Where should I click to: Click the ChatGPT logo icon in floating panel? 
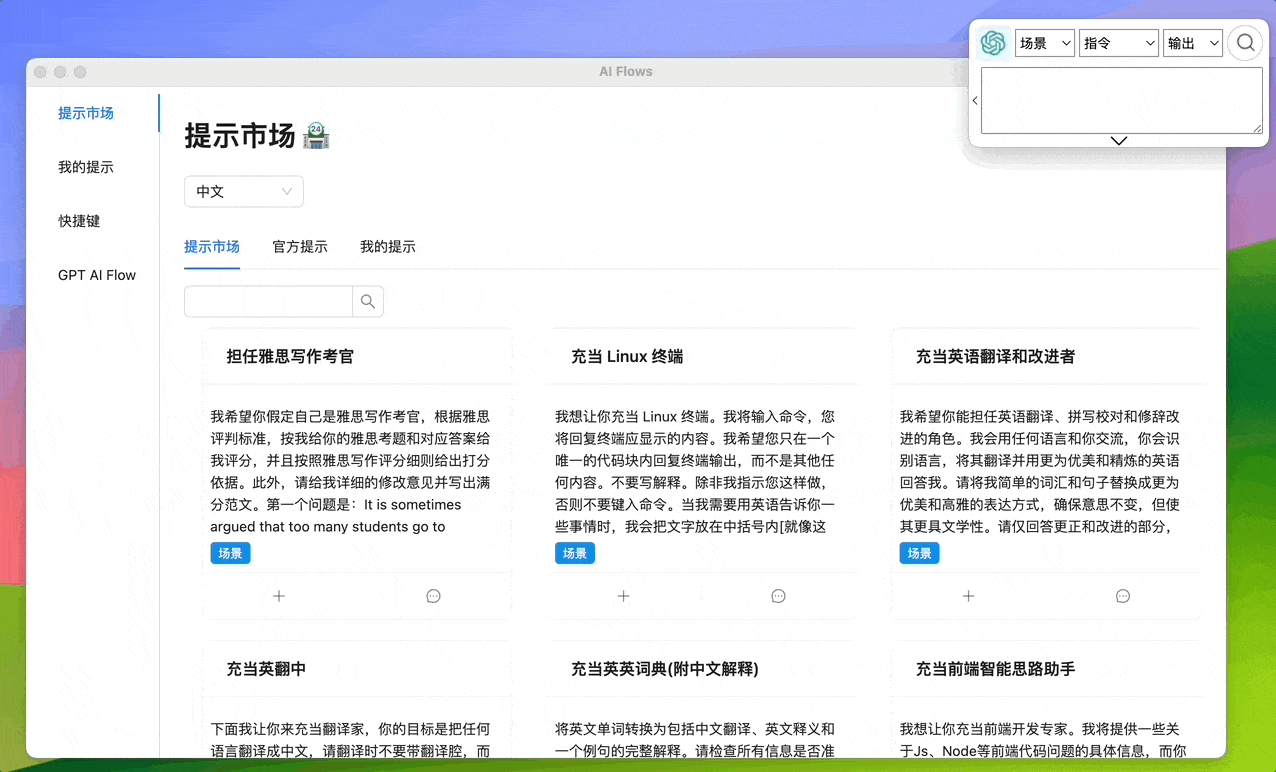click(993, 43)
